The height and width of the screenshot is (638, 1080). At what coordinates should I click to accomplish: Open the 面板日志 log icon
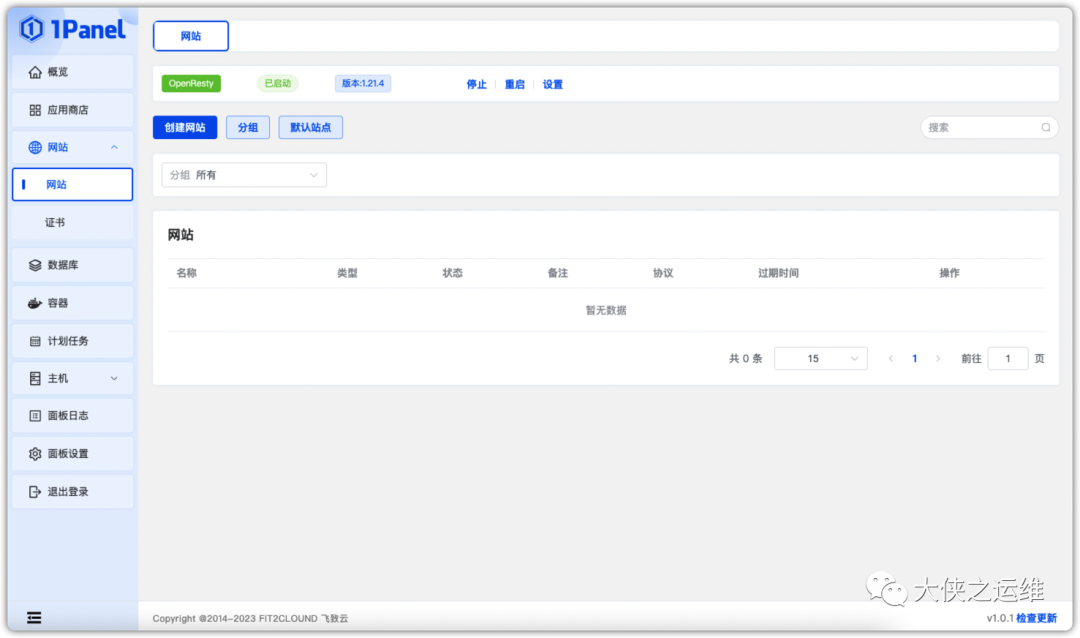[x=34, y=415]
